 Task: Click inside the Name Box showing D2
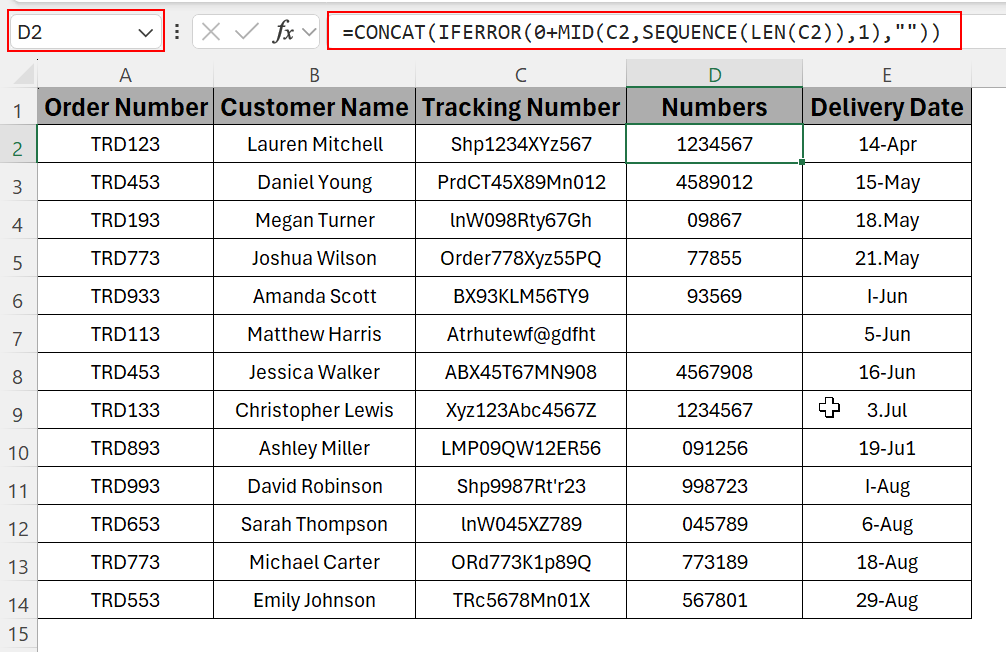tap(70, 33)
